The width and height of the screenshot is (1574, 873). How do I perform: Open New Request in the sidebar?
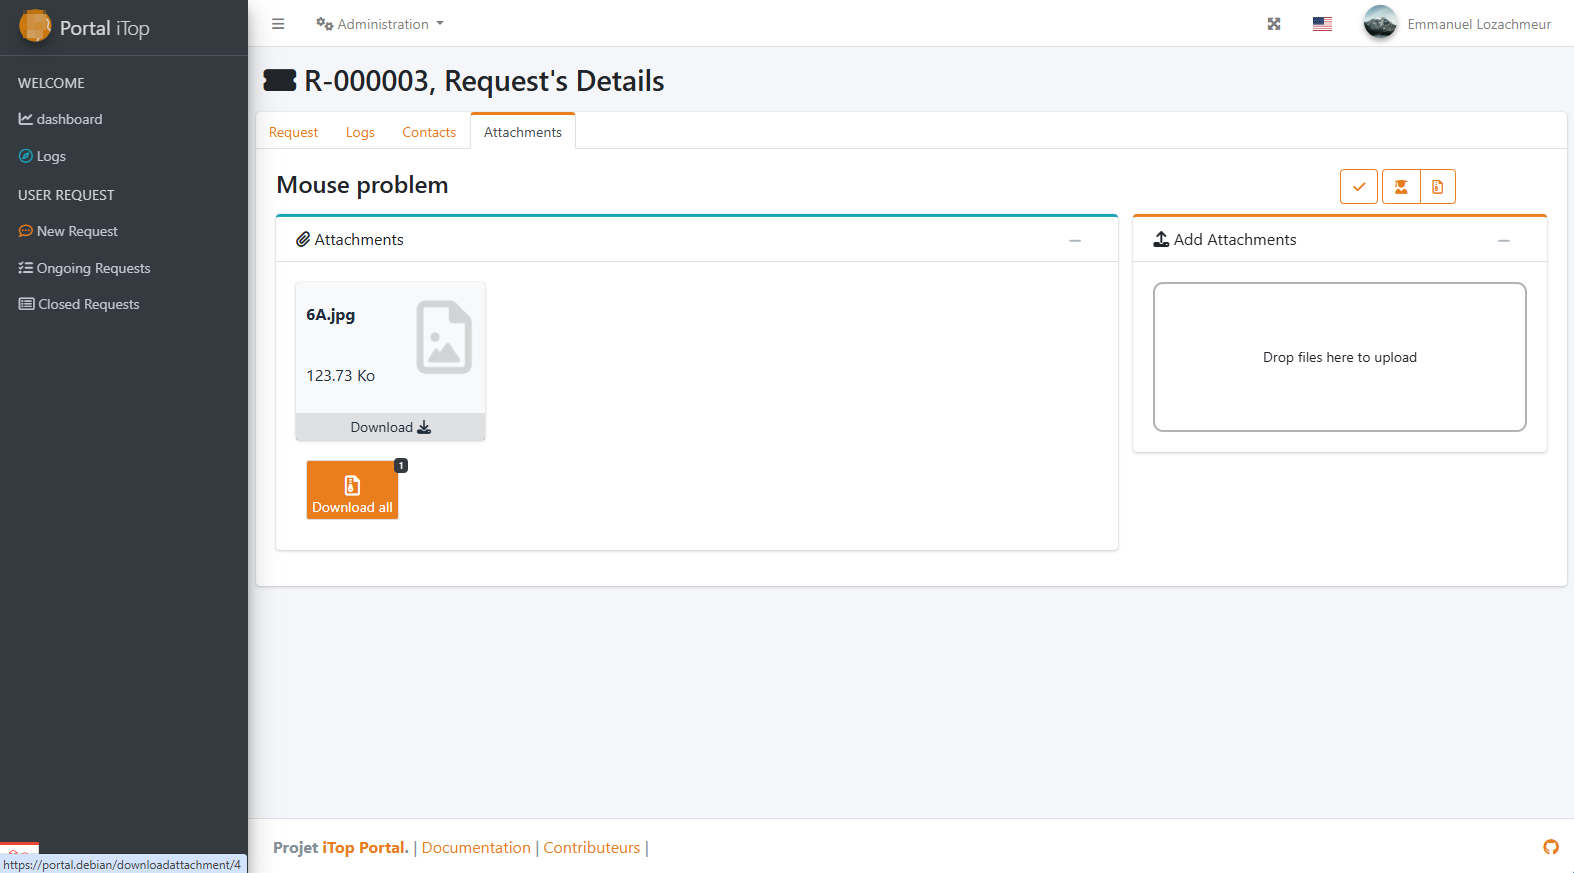(x=77, y=231)
